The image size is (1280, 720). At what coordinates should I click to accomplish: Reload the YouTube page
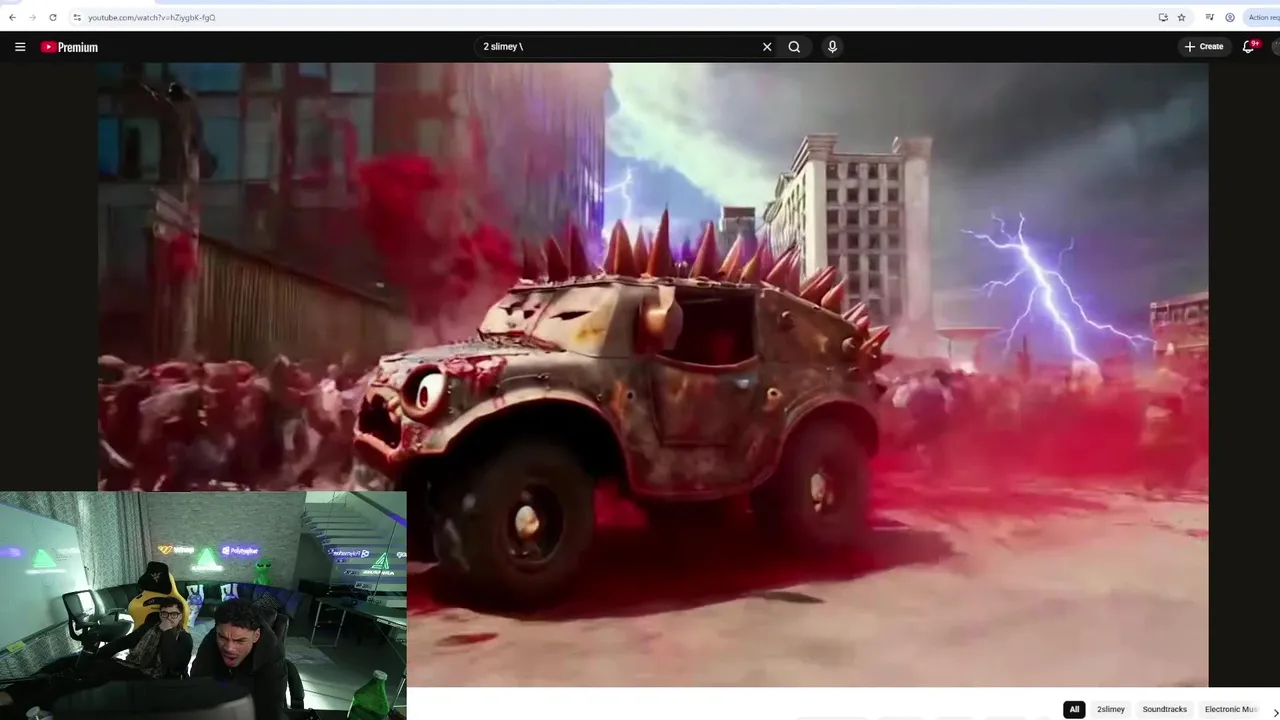(53, 17)
